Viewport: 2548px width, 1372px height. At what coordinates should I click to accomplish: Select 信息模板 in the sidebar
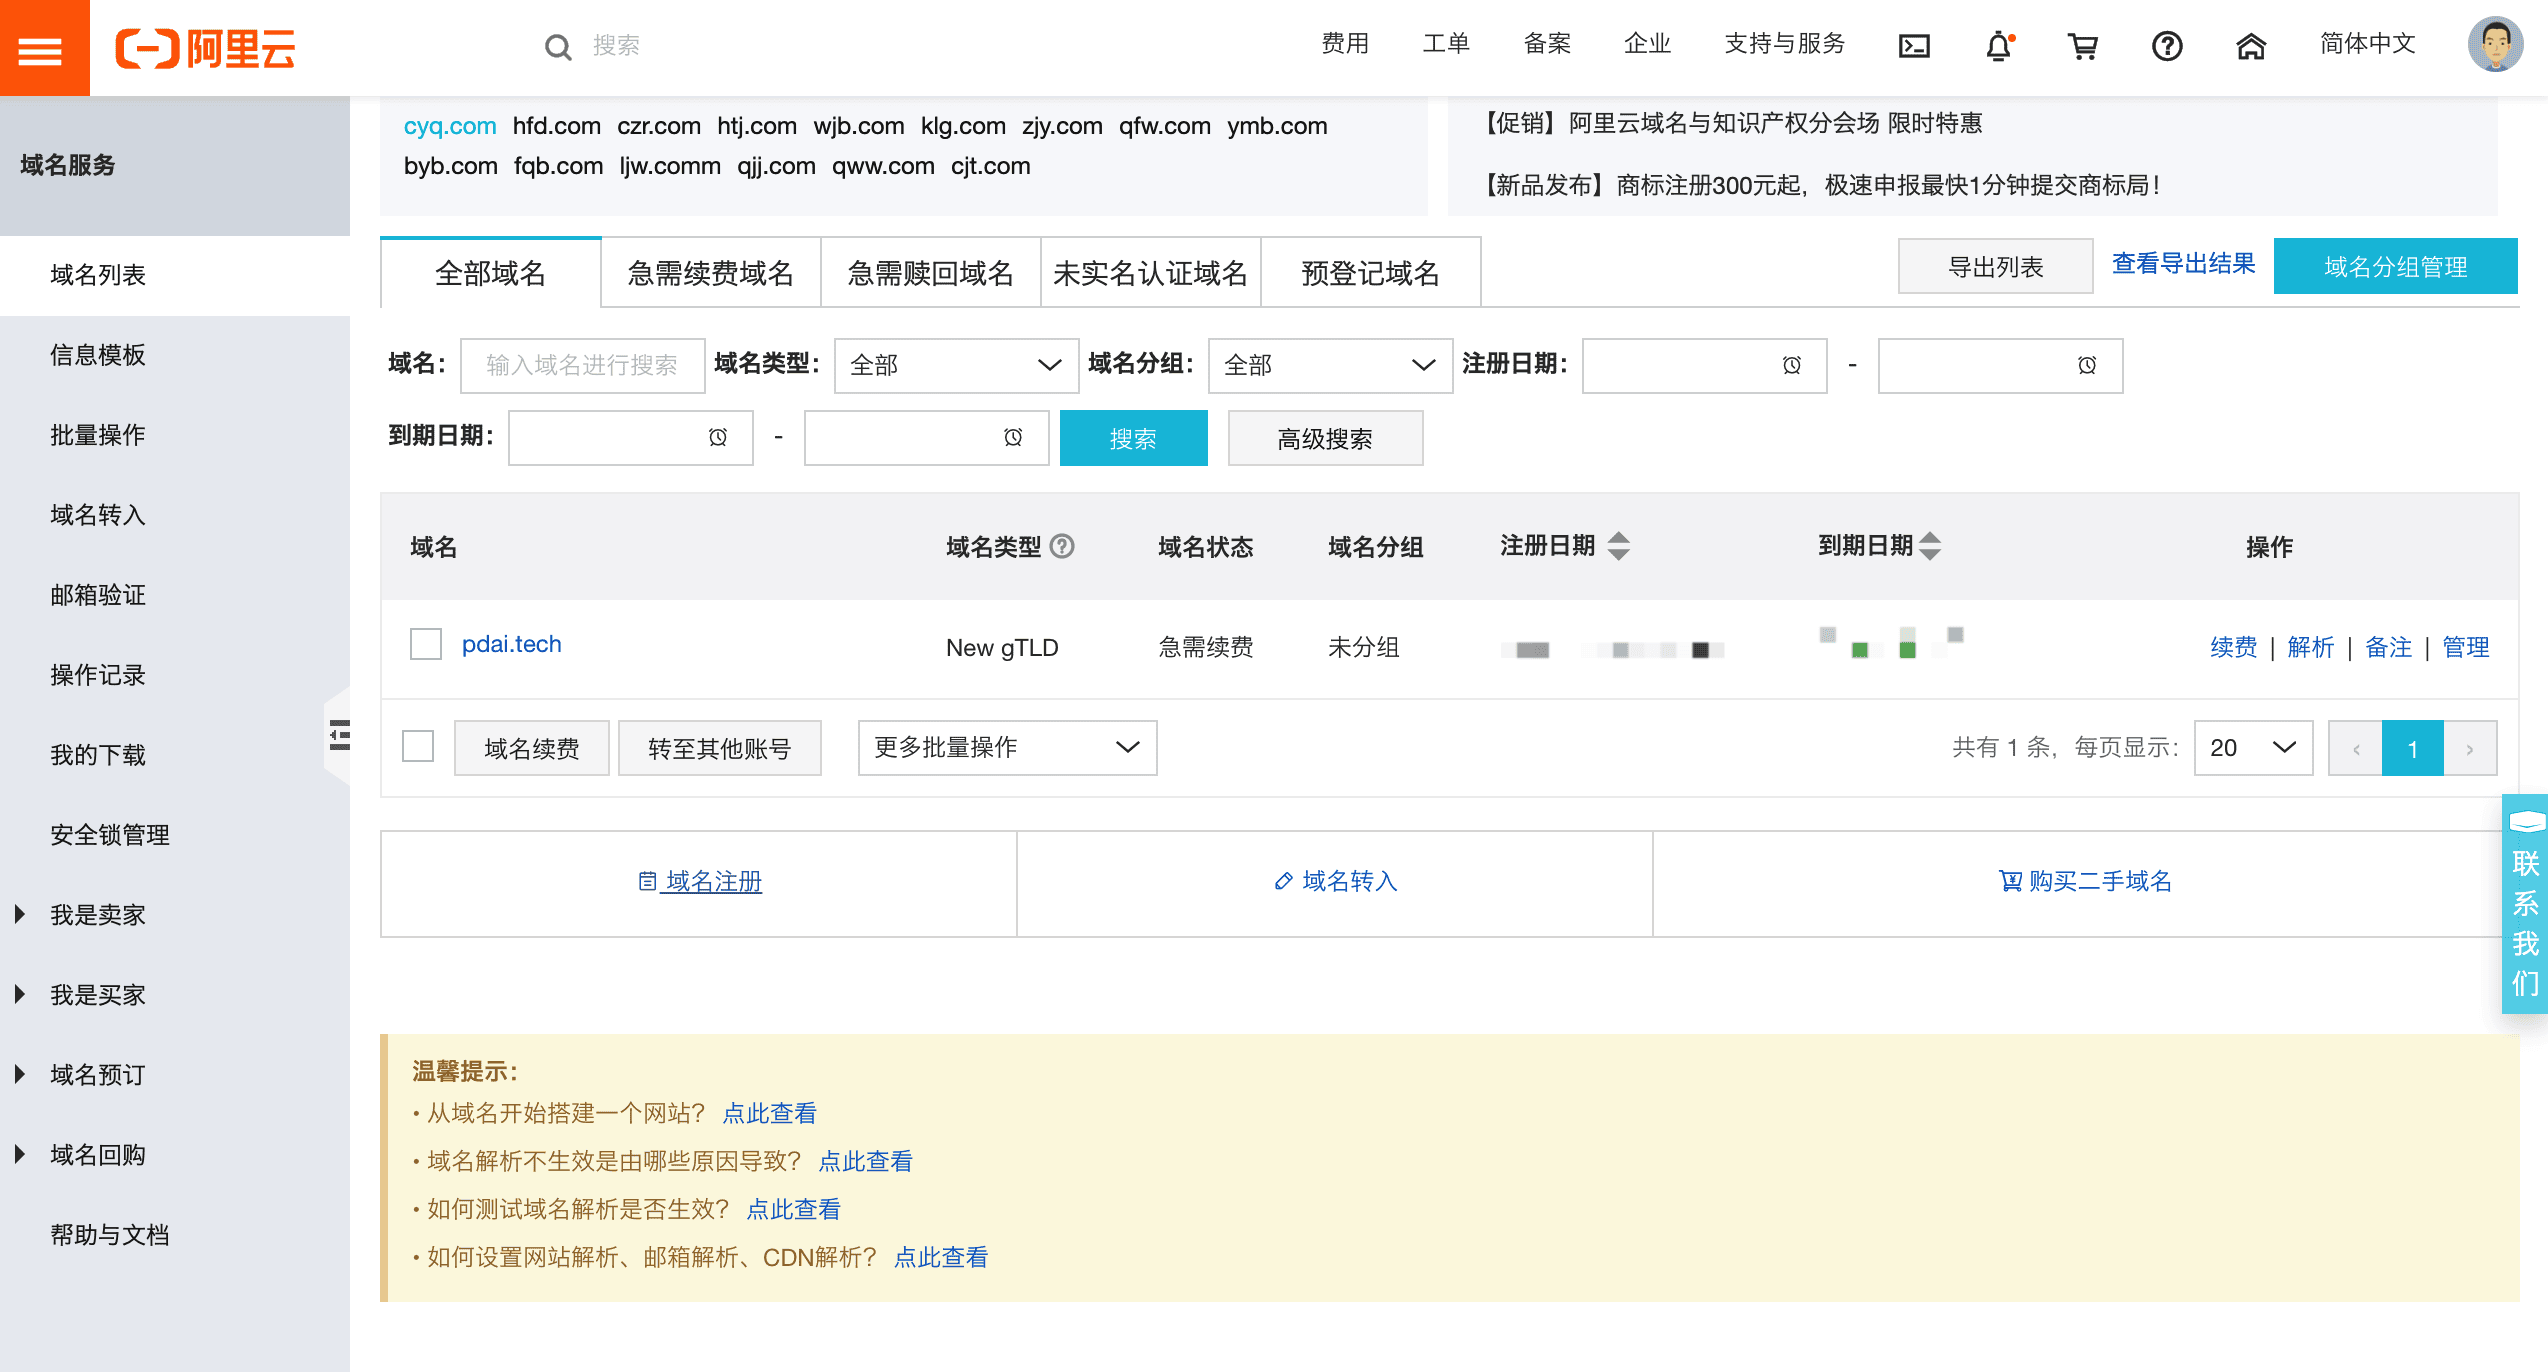coord(98,355)
